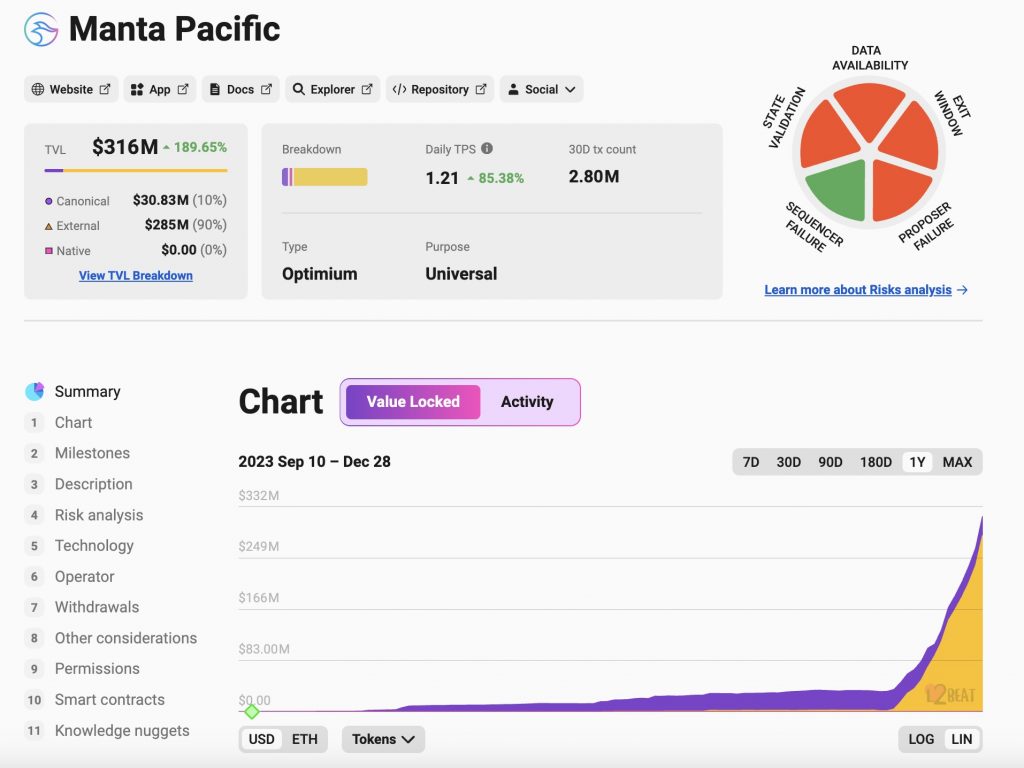Viewport: 1024px width, 768px height.
Task: Set chart range to 180D
Action: [x=876, y=462]
